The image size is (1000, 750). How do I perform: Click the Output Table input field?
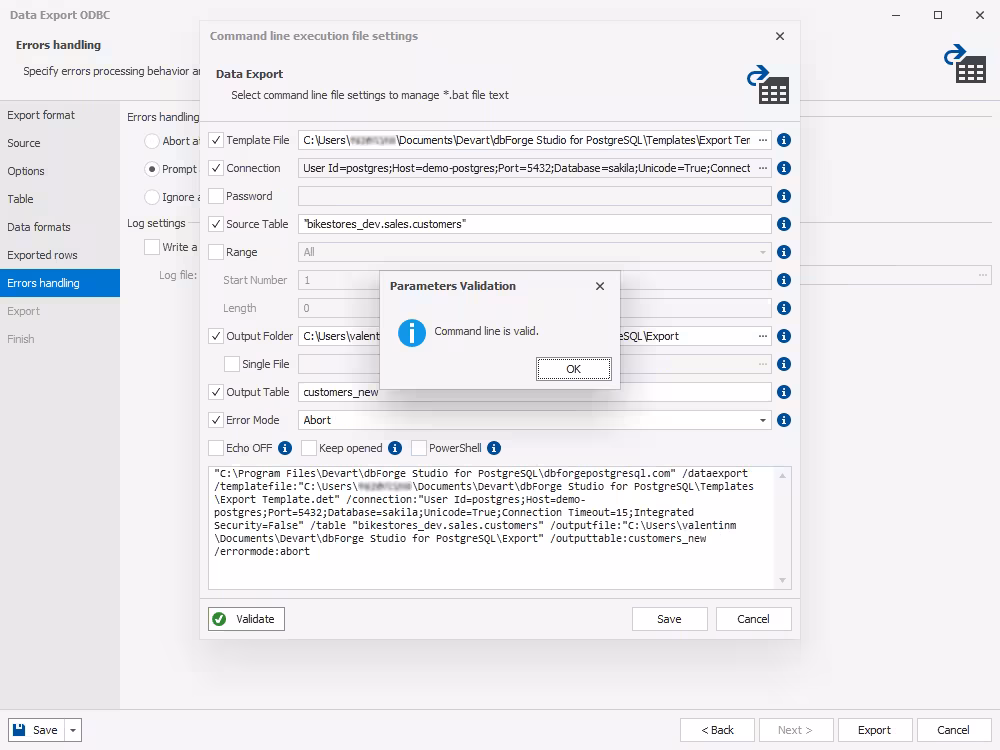[x=534, y=392]
